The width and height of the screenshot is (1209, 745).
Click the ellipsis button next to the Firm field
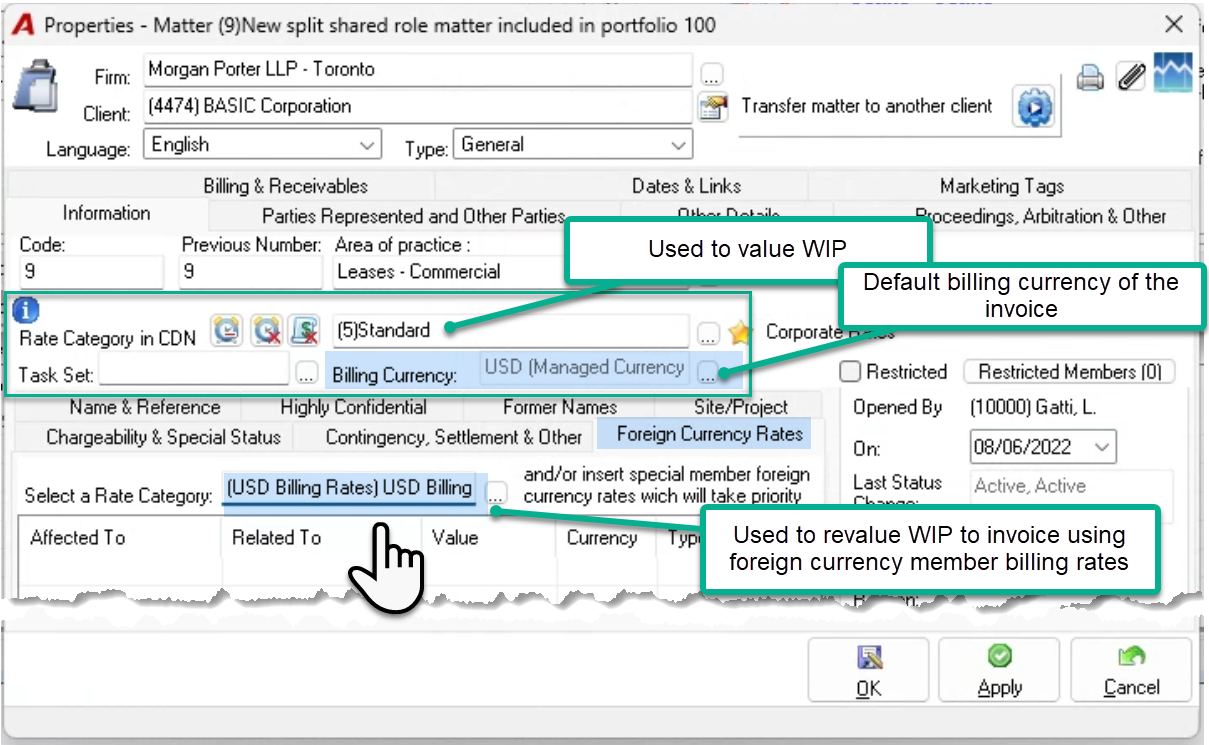tap(711, 74)
